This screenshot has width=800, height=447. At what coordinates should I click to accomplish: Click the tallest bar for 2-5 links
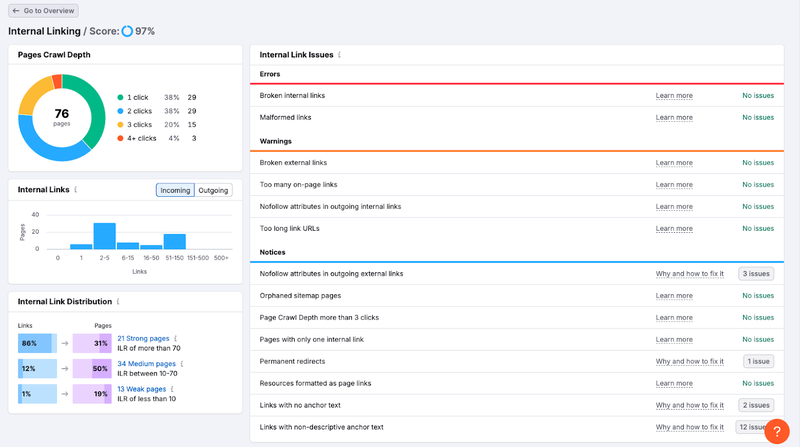(x=104, y=236)
